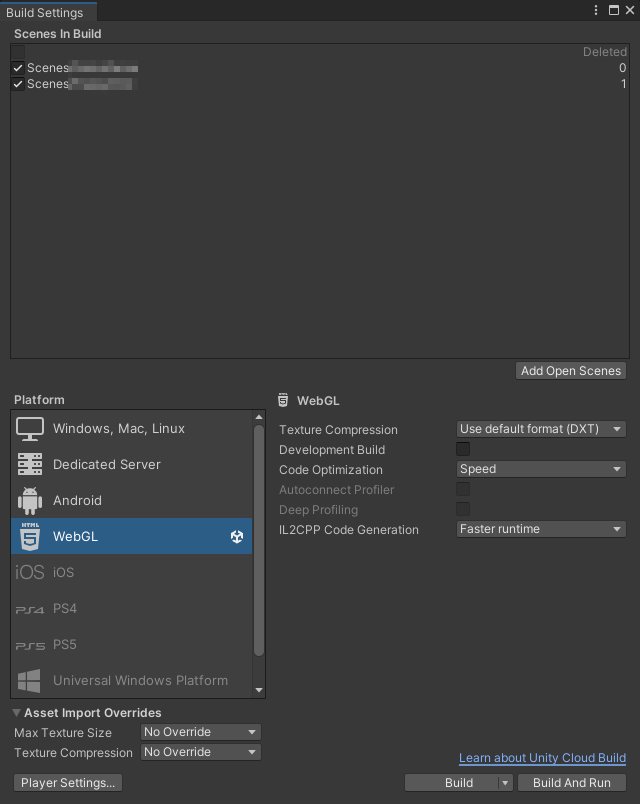Open Max Texture Size override dropdown
The height and width of the screenshot is (804, 640).
point(201,732)
